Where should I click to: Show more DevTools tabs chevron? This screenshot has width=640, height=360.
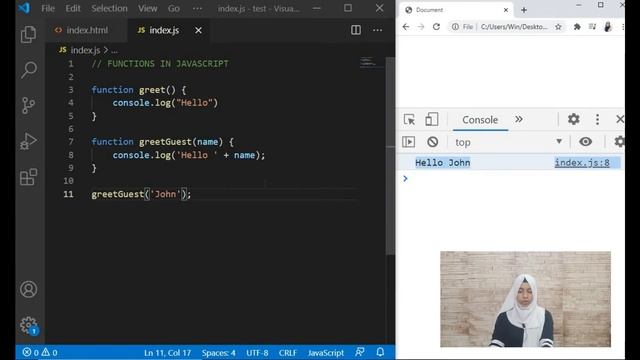point(519,119)
